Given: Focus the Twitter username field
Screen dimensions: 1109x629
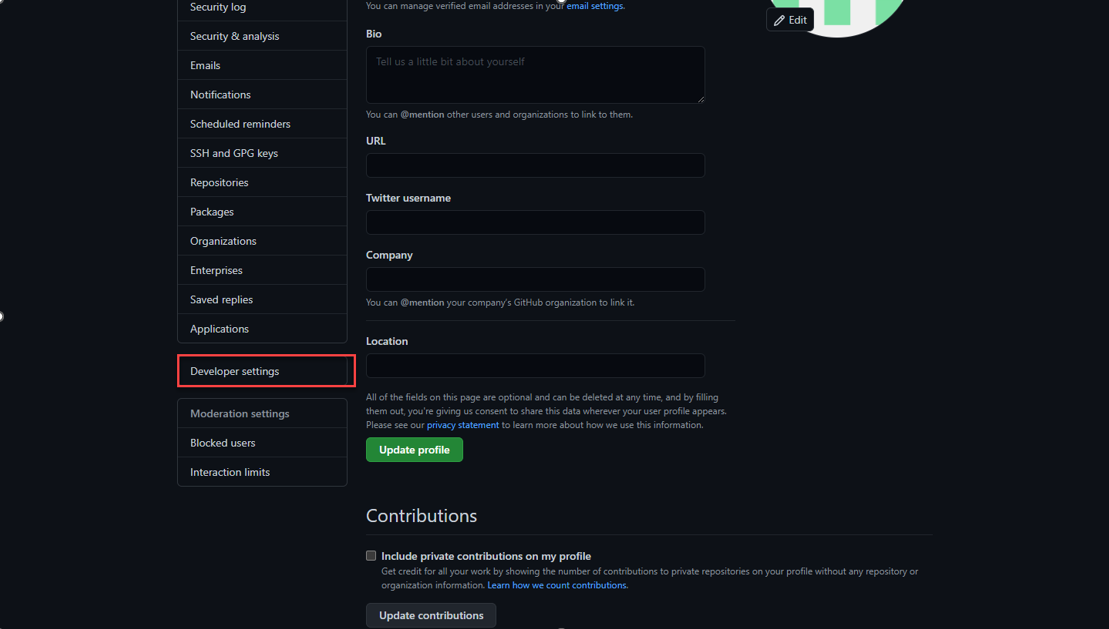Looking at the screenshot, I should pos(535,222).
